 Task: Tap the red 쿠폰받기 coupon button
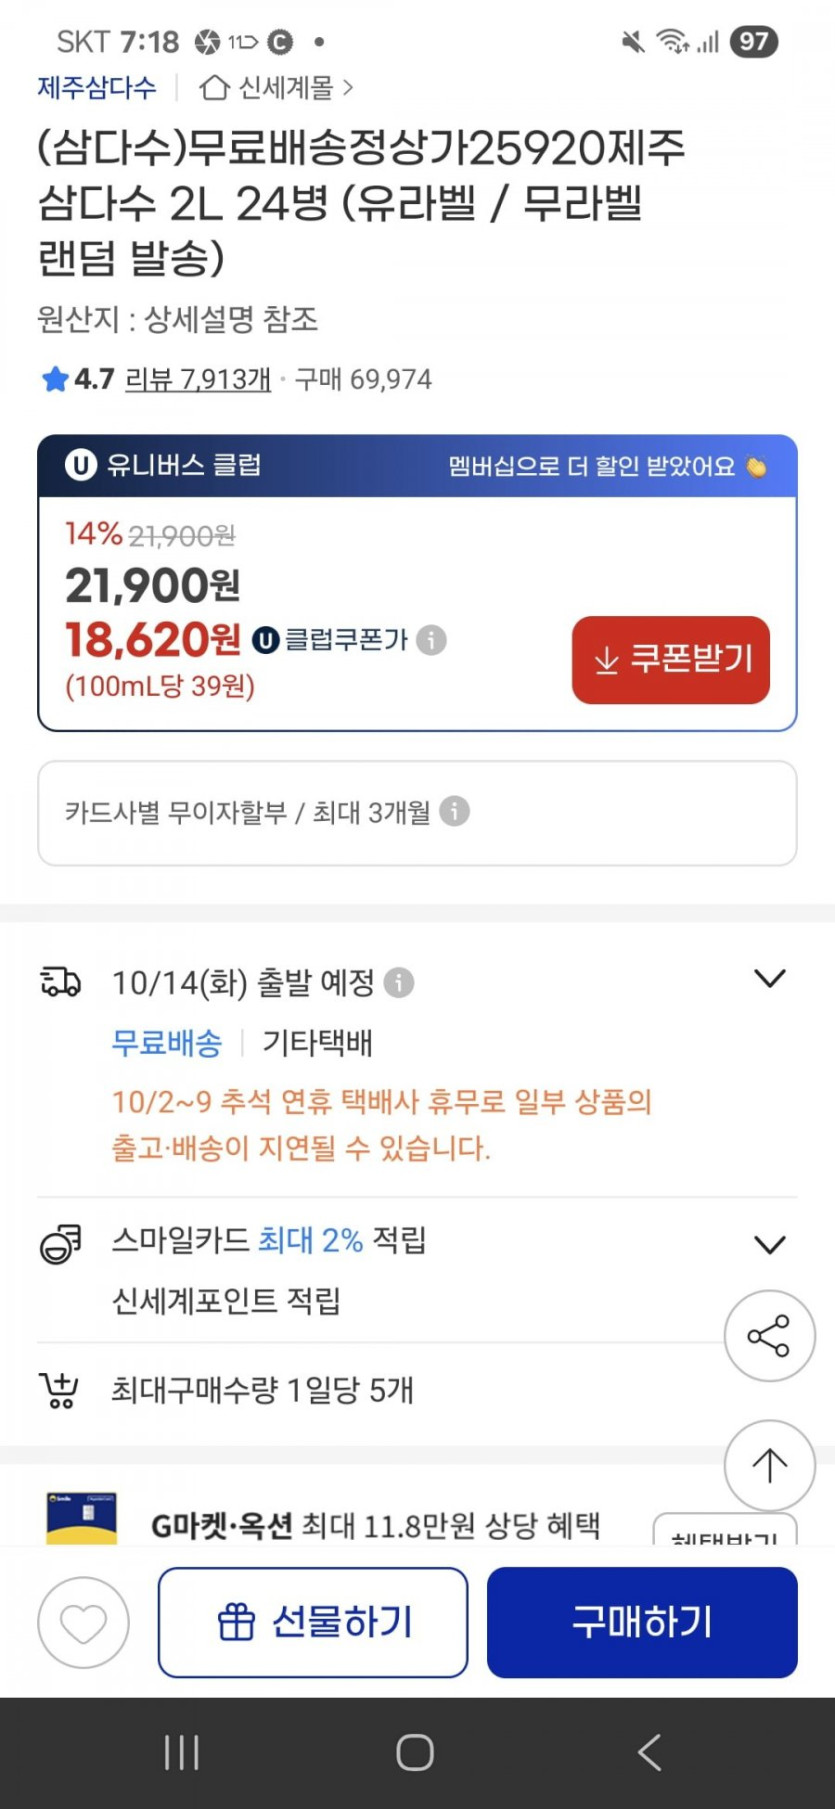(670, 660)
